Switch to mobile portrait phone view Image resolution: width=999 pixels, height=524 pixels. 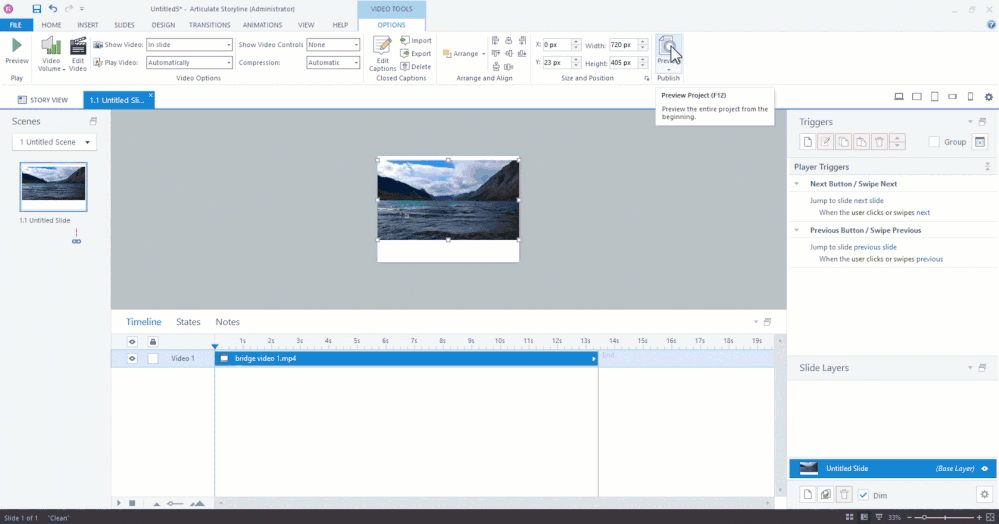[969, 97]
